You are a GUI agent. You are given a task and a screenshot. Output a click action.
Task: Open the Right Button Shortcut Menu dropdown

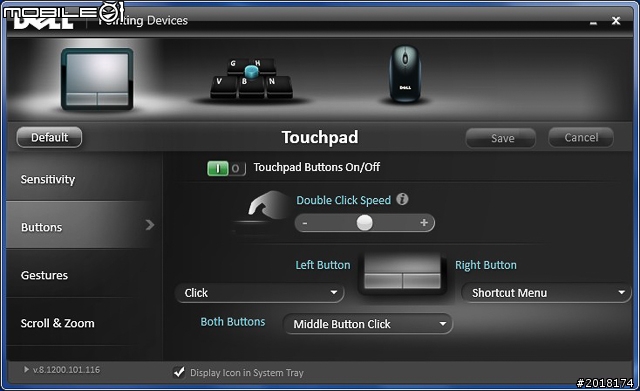(x=546, y=293)
